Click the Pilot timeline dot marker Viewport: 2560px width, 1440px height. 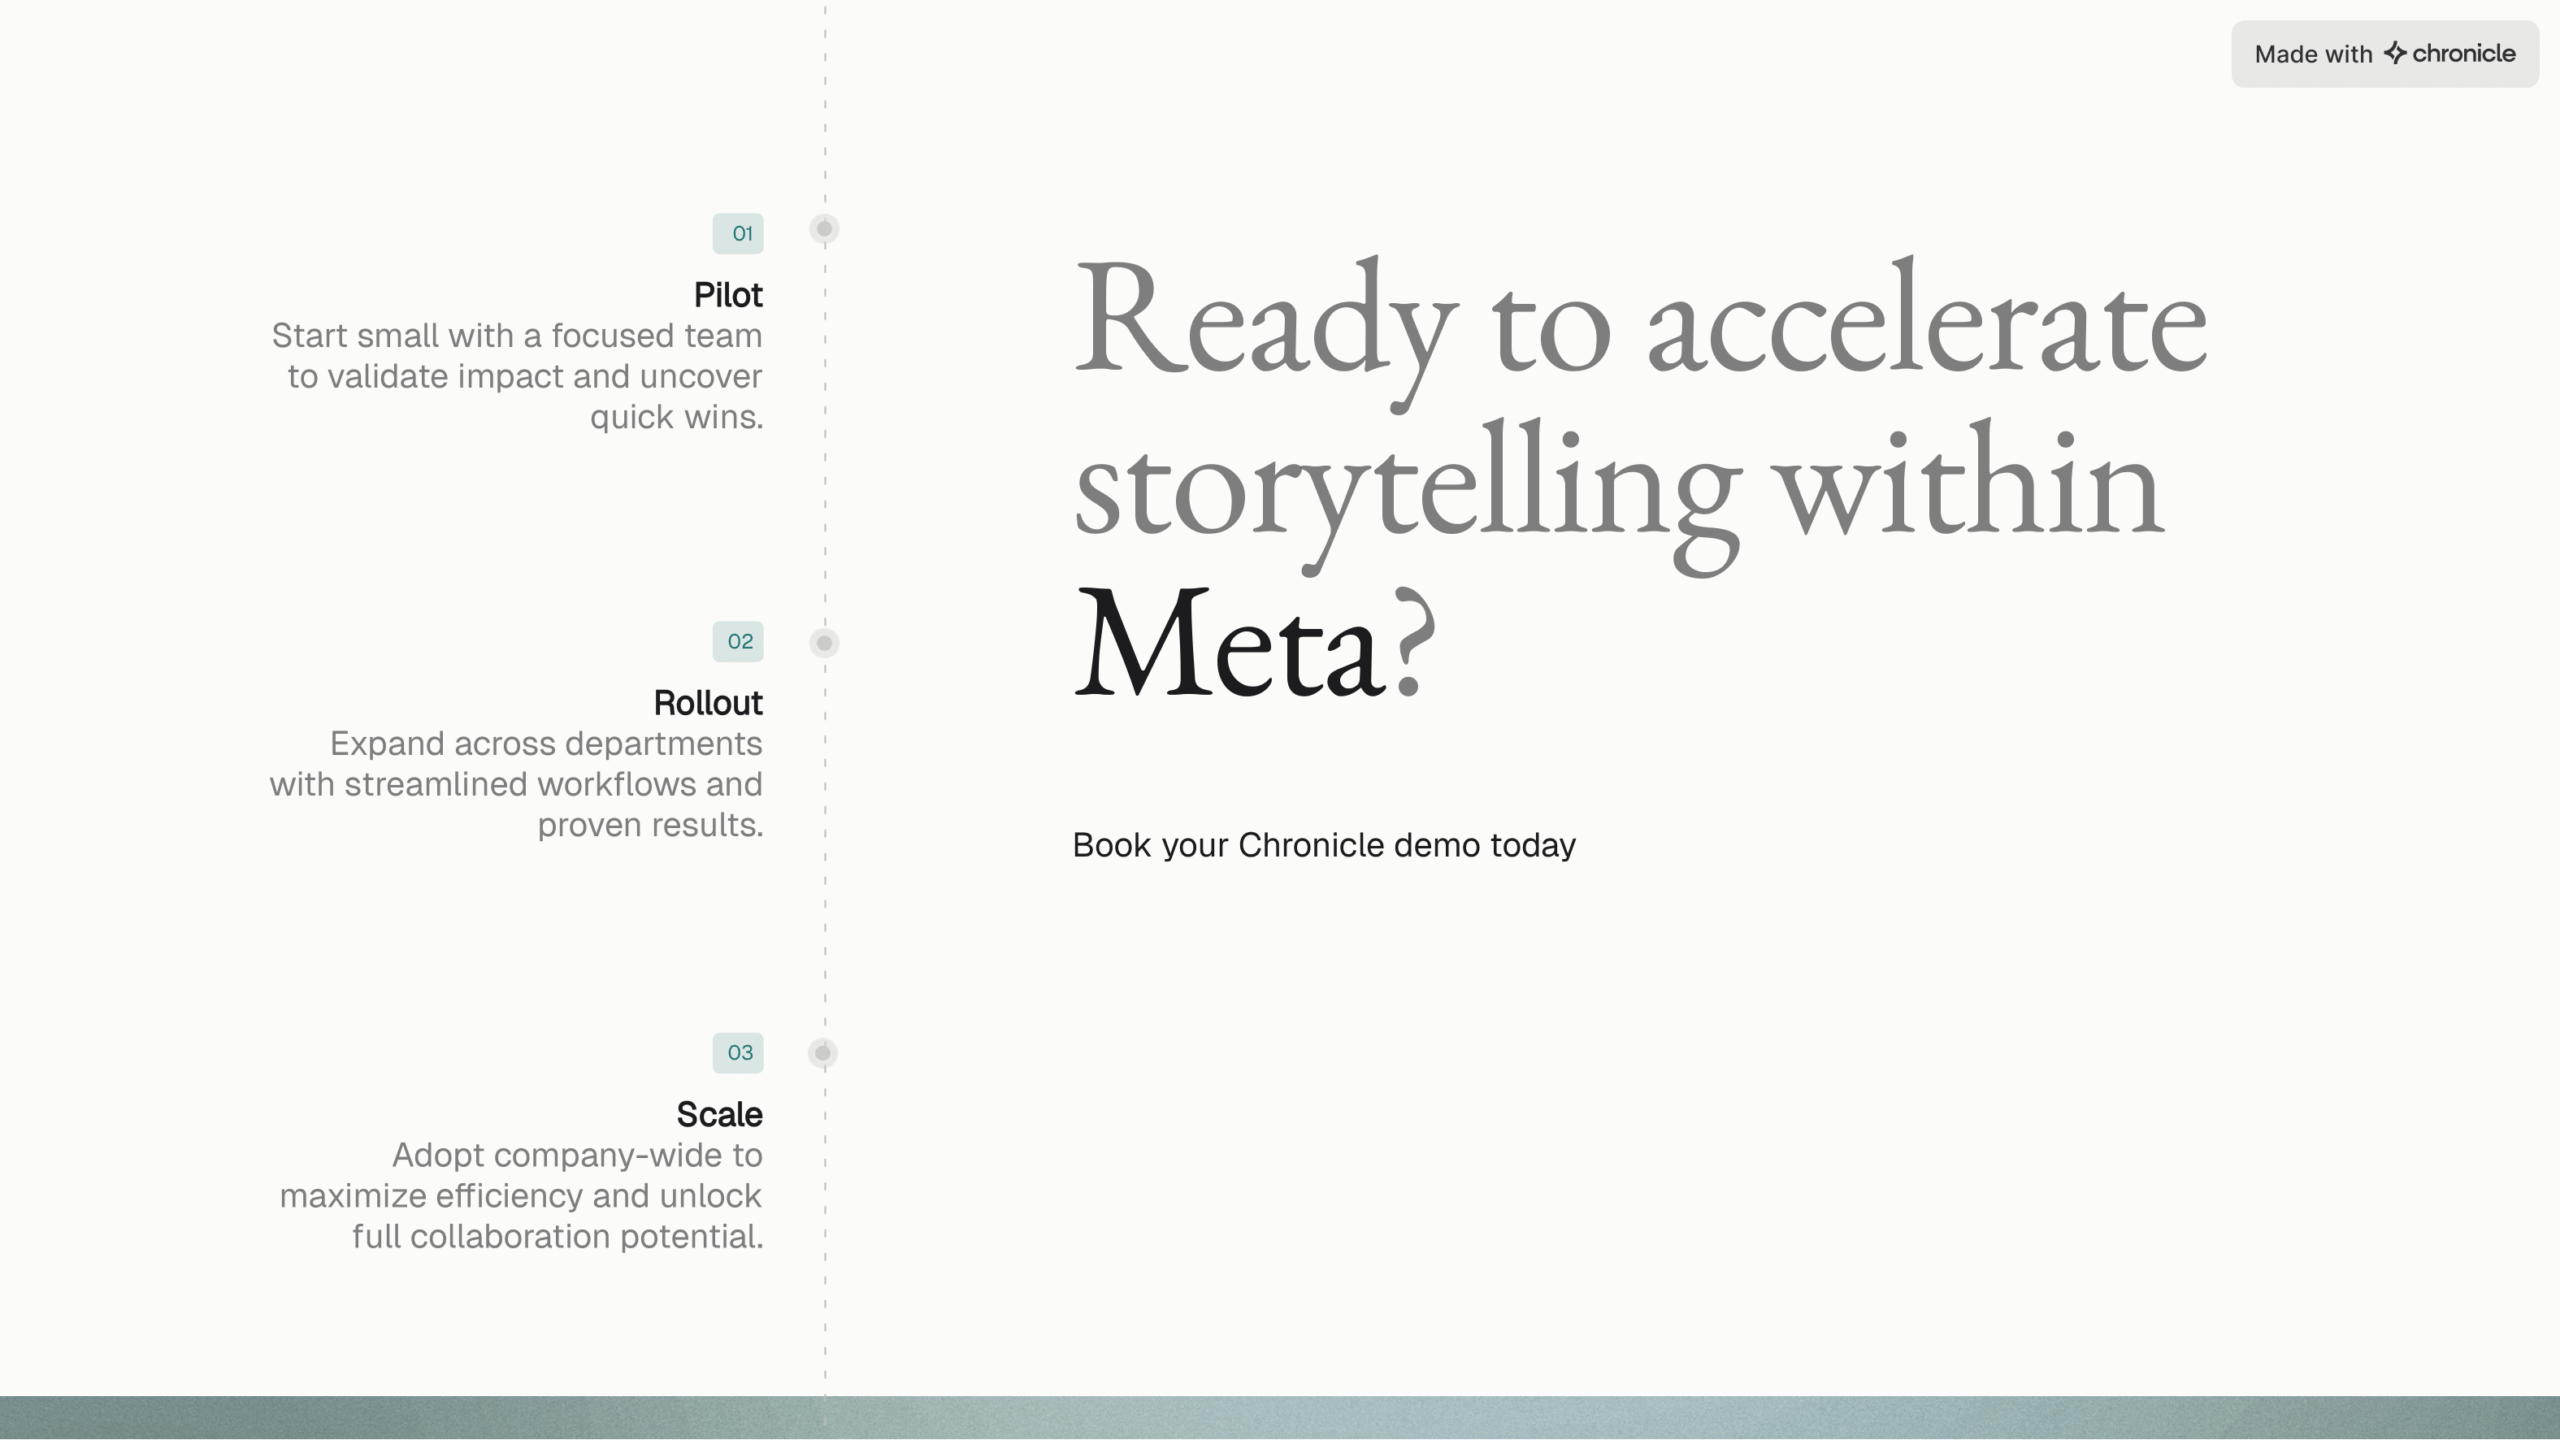click(x=824, y=229)
